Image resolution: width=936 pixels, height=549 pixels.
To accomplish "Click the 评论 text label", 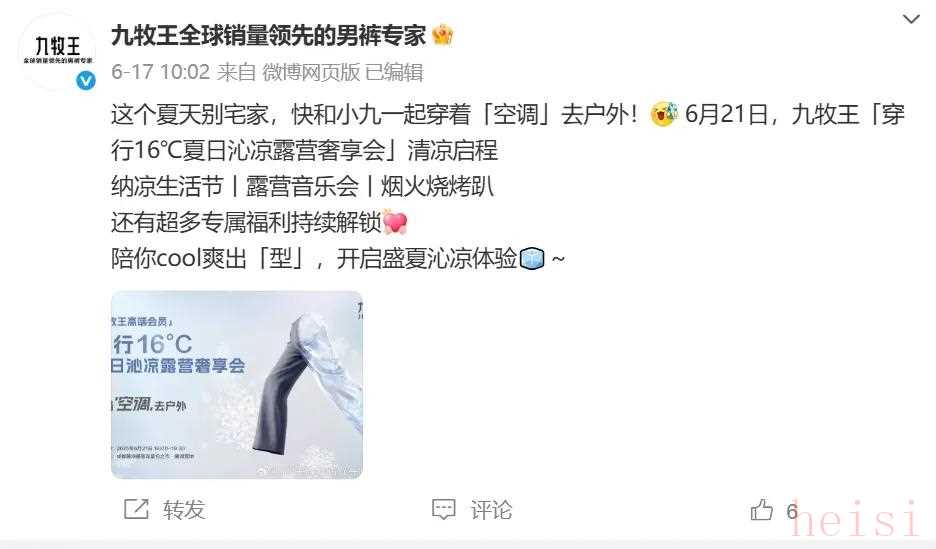I will click(491, 510).
